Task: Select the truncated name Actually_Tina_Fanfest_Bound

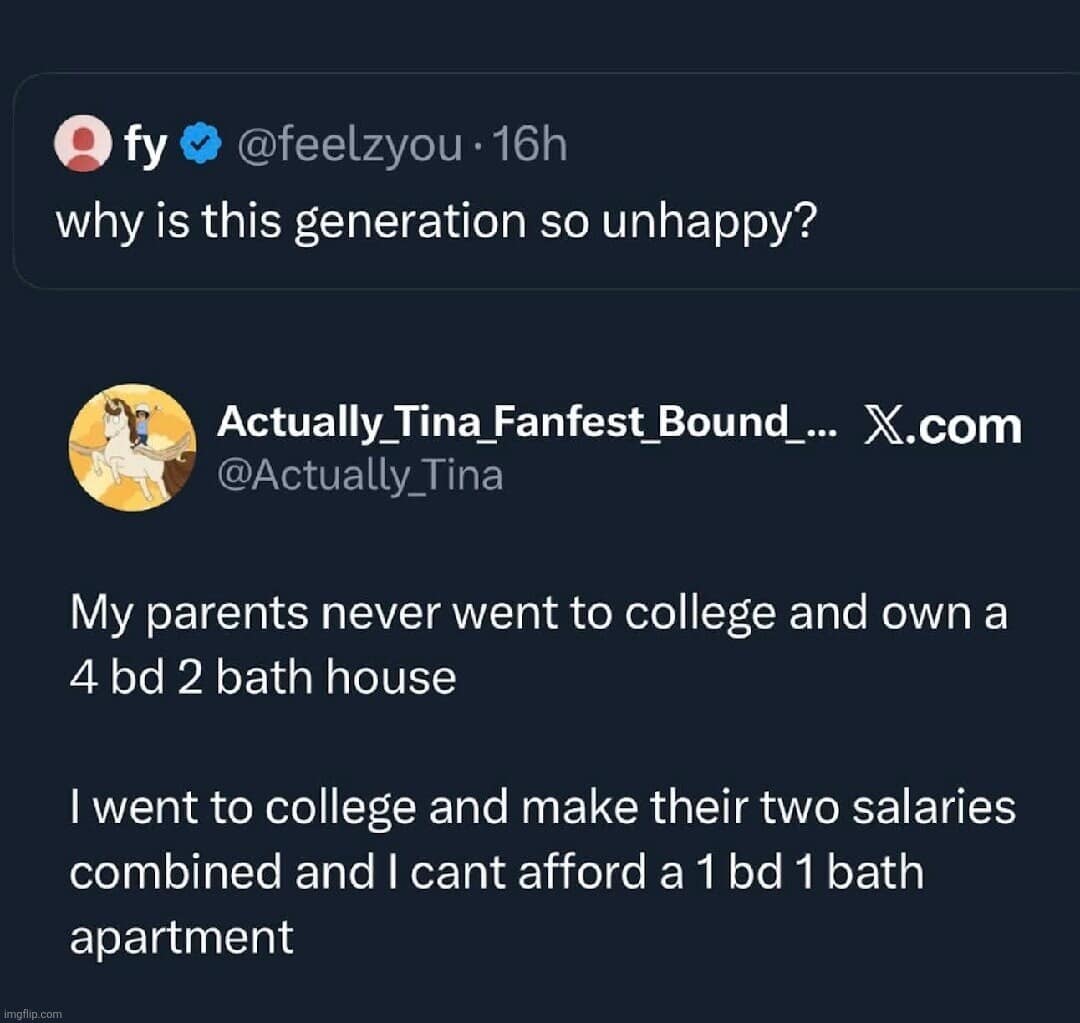Action: pyautogui.click(x=520, y=421)
